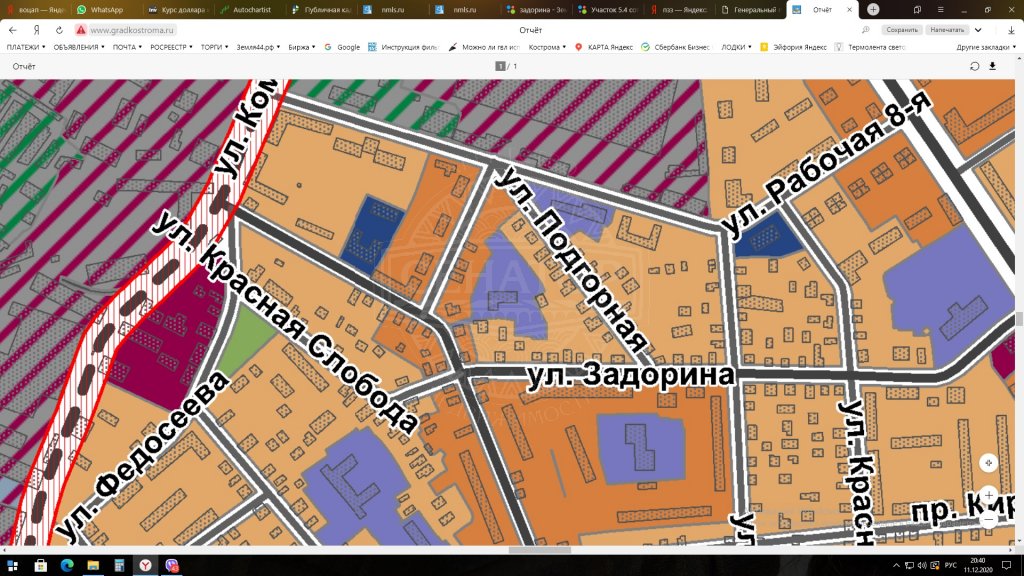Download the PDF report
This screenshot has height=576, width=1024.
point(993,66)
